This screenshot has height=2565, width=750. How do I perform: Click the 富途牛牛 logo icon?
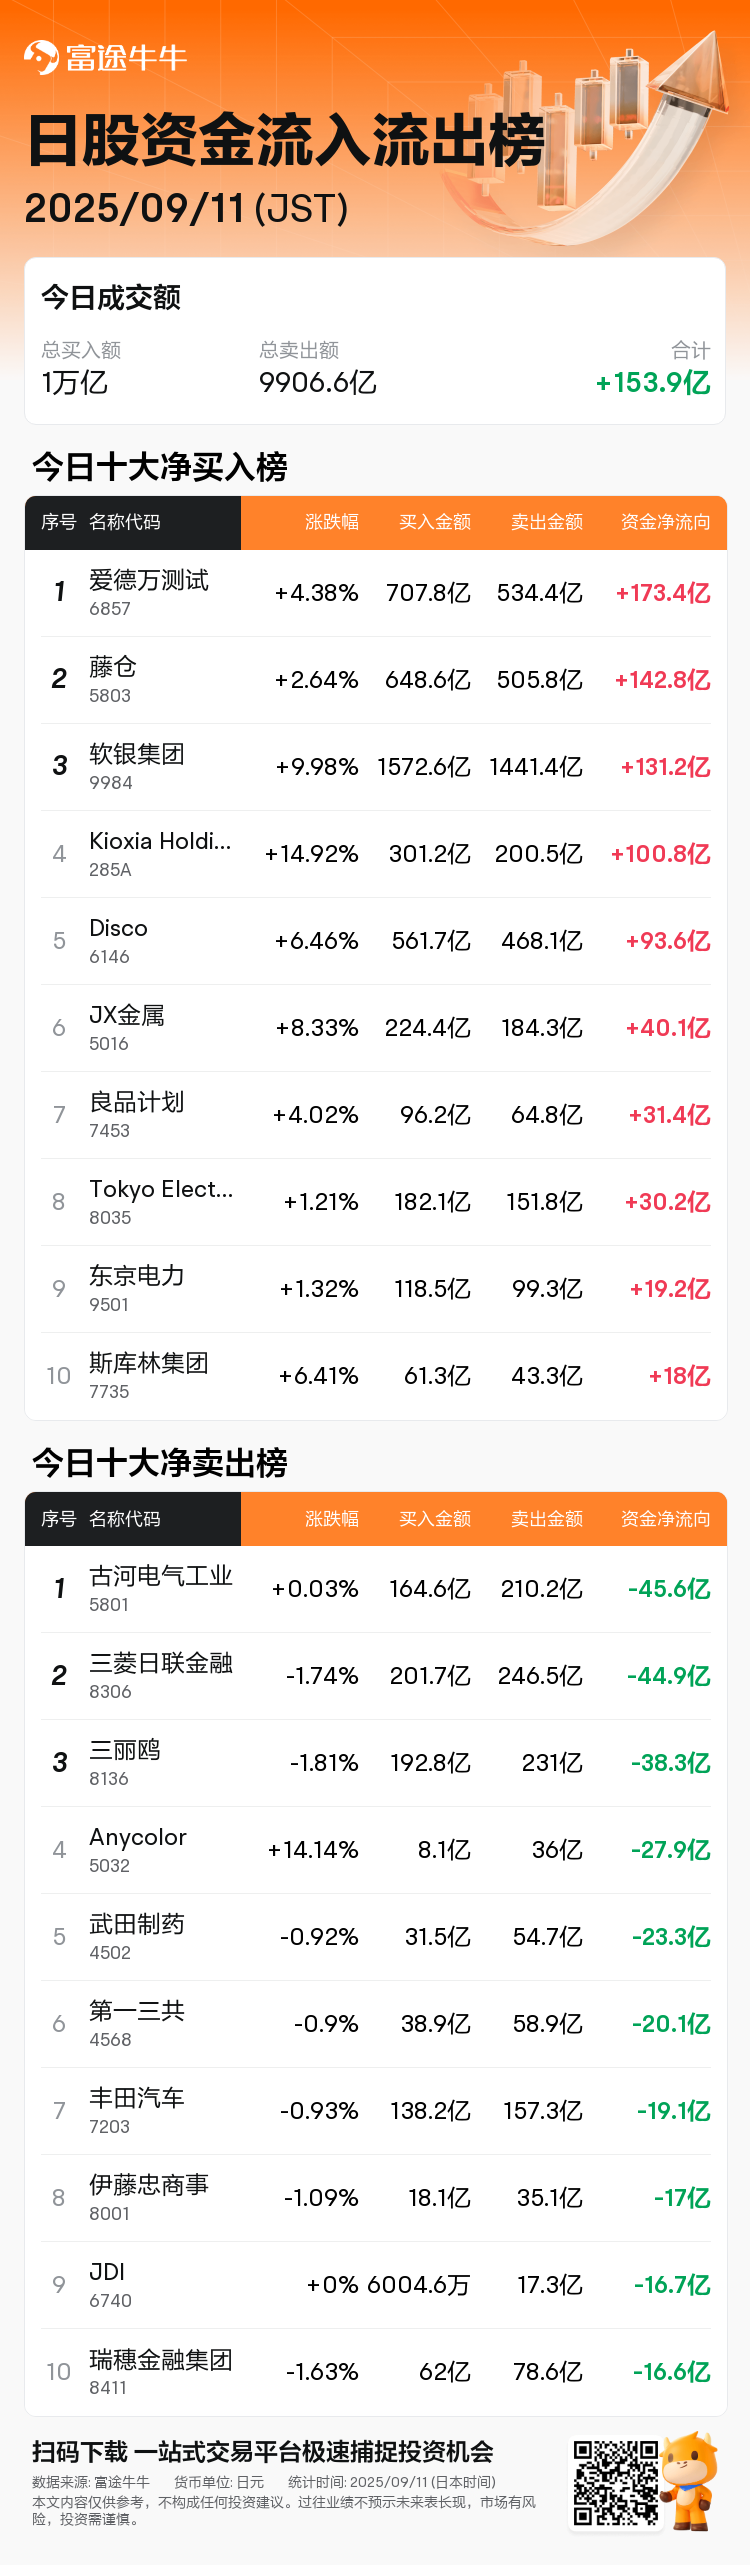[41, 57]
